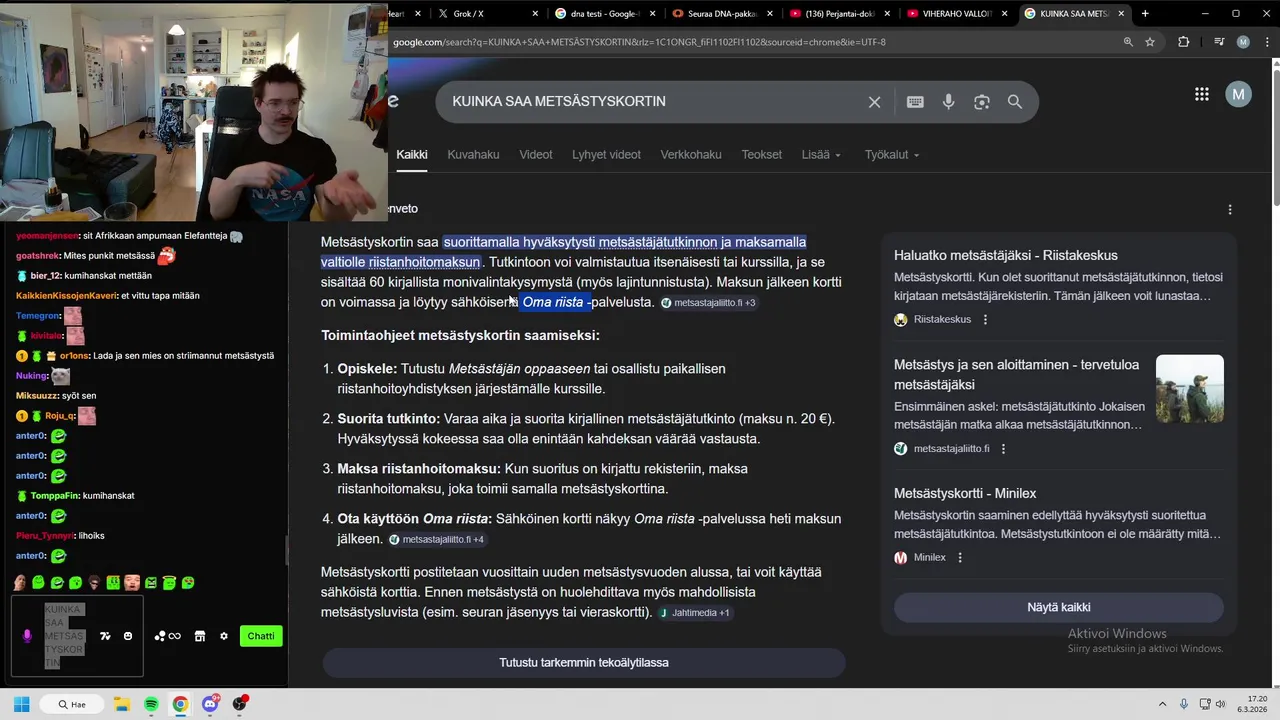1280x720 pixels.
Task: Open more options for Minilex result
Action: [x=960, y=558]
